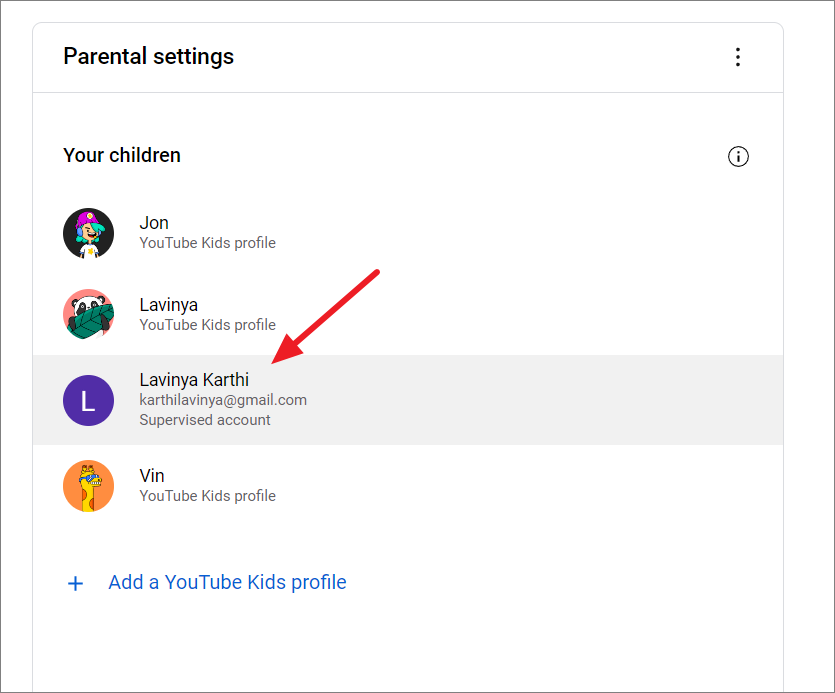Click the plus icon beside Add a YouTube Kids profile

(75, 583)
